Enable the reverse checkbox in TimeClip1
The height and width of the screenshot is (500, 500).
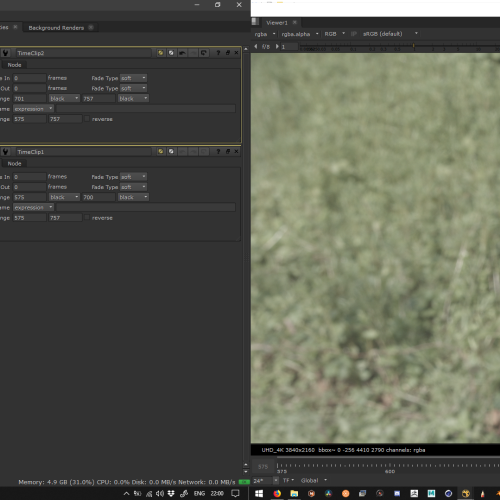tap(87, 217)
